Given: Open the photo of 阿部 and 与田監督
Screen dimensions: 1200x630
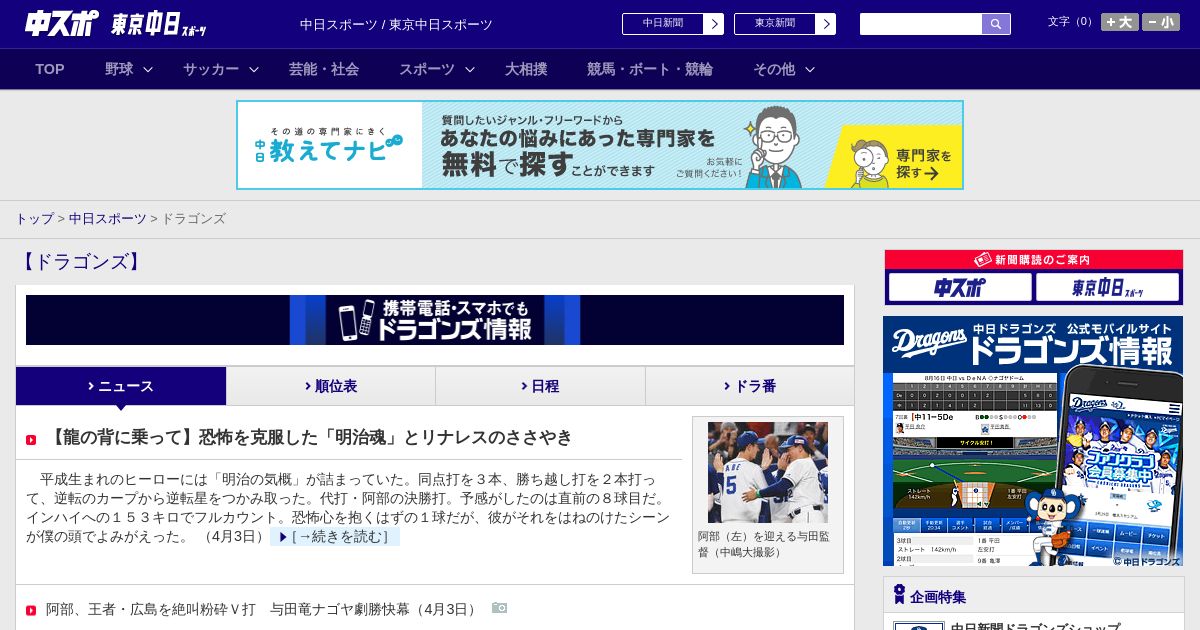Looking at the screenshot, I should 768,472.
